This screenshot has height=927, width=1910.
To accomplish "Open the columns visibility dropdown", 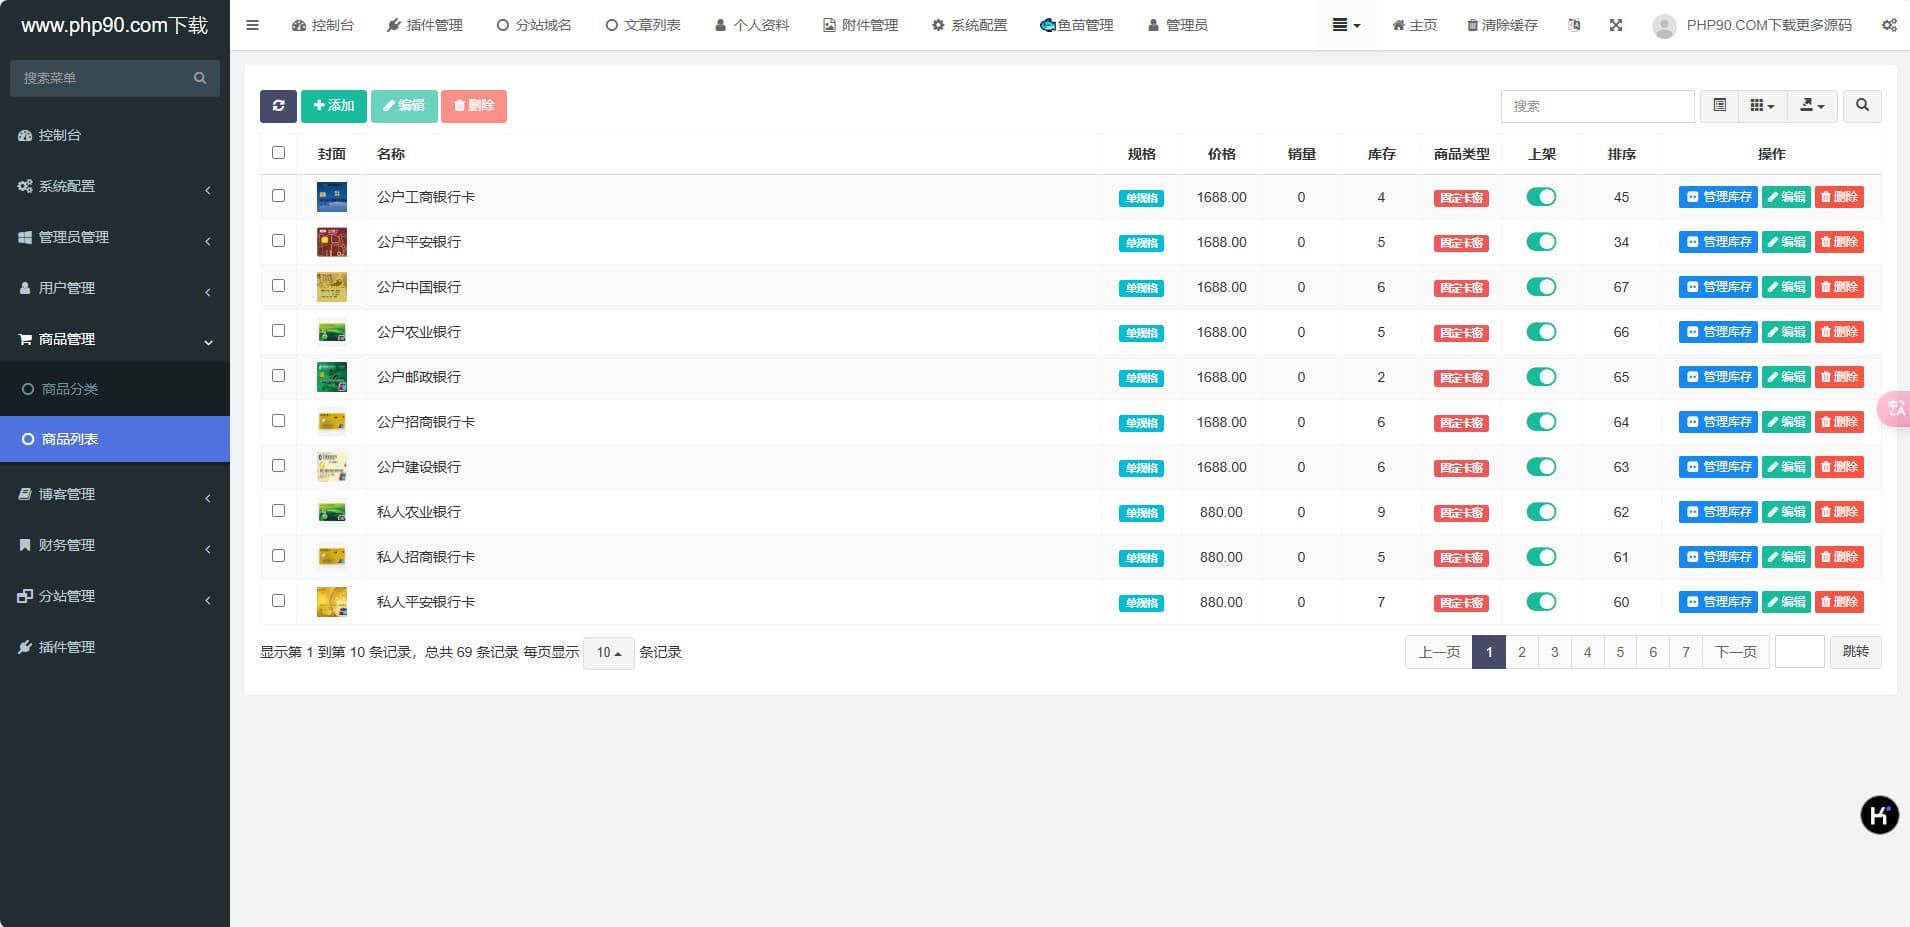I will click(x=1762, y=106).
